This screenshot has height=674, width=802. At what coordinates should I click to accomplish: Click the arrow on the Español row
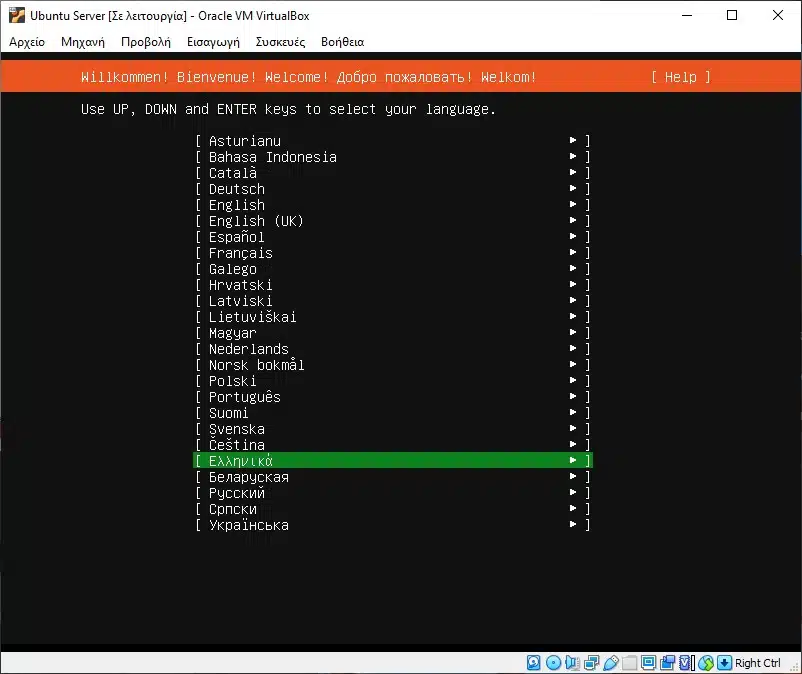click(x=573, y=236)
